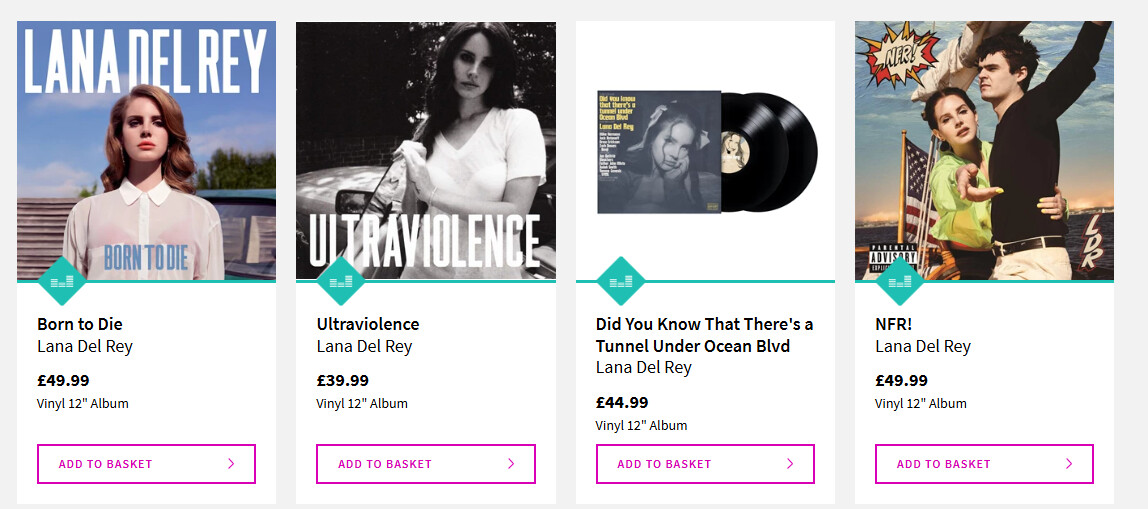The image size is (1148, 509).
Task: Add Ultraviolence vinyl to basket
Action: click(x=425, y=464)
